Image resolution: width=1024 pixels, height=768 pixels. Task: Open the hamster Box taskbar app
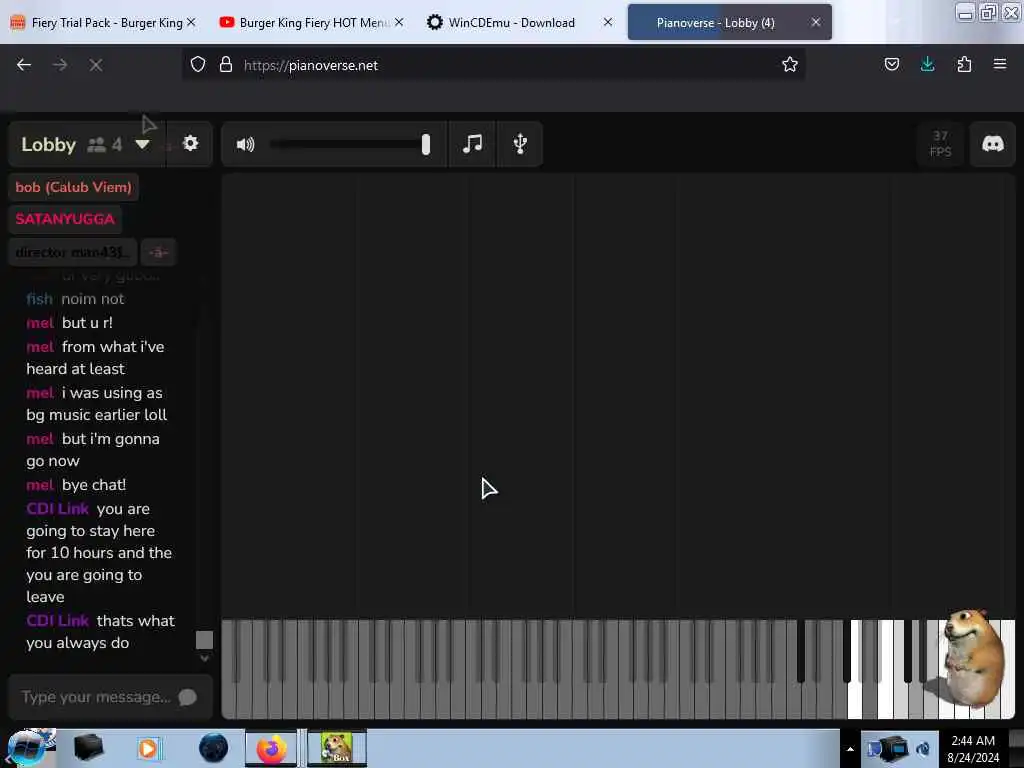(337, 748)
